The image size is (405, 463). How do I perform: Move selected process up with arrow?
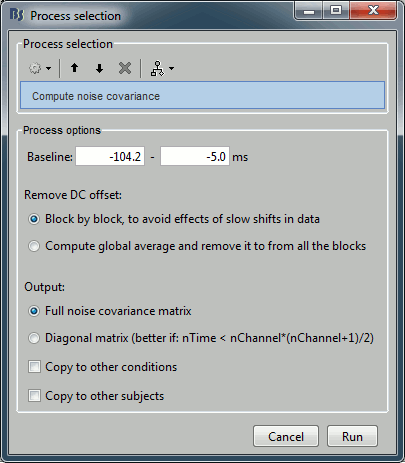pos(74,68)
